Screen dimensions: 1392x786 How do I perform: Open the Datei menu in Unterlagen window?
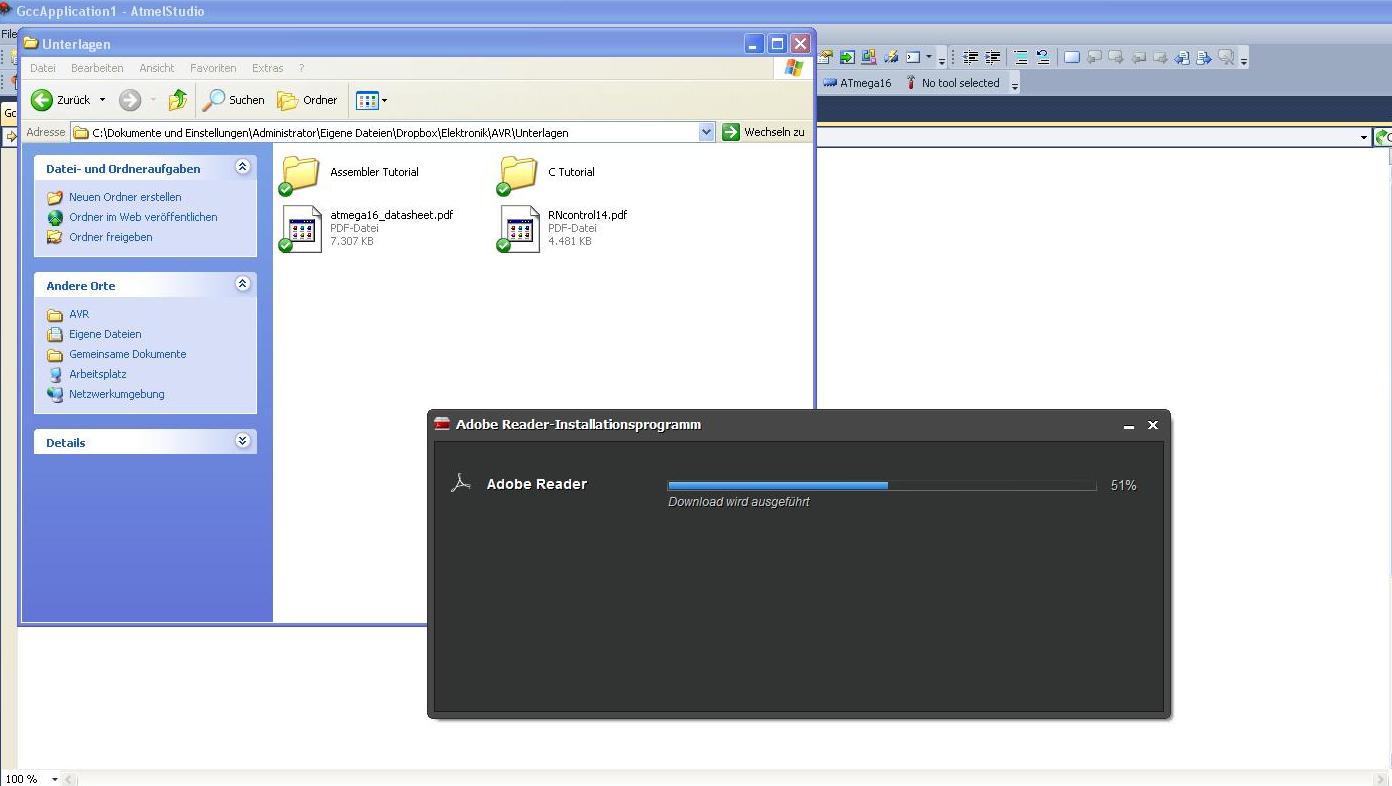tap(43, 68)
